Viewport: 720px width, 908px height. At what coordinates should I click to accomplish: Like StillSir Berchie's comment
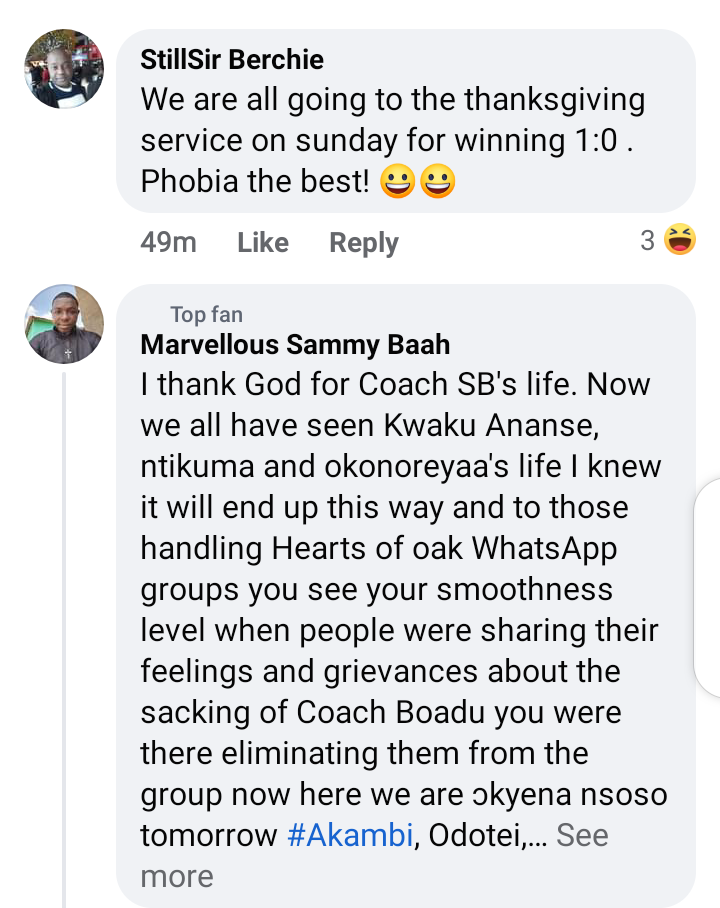(x=263, y=243)
